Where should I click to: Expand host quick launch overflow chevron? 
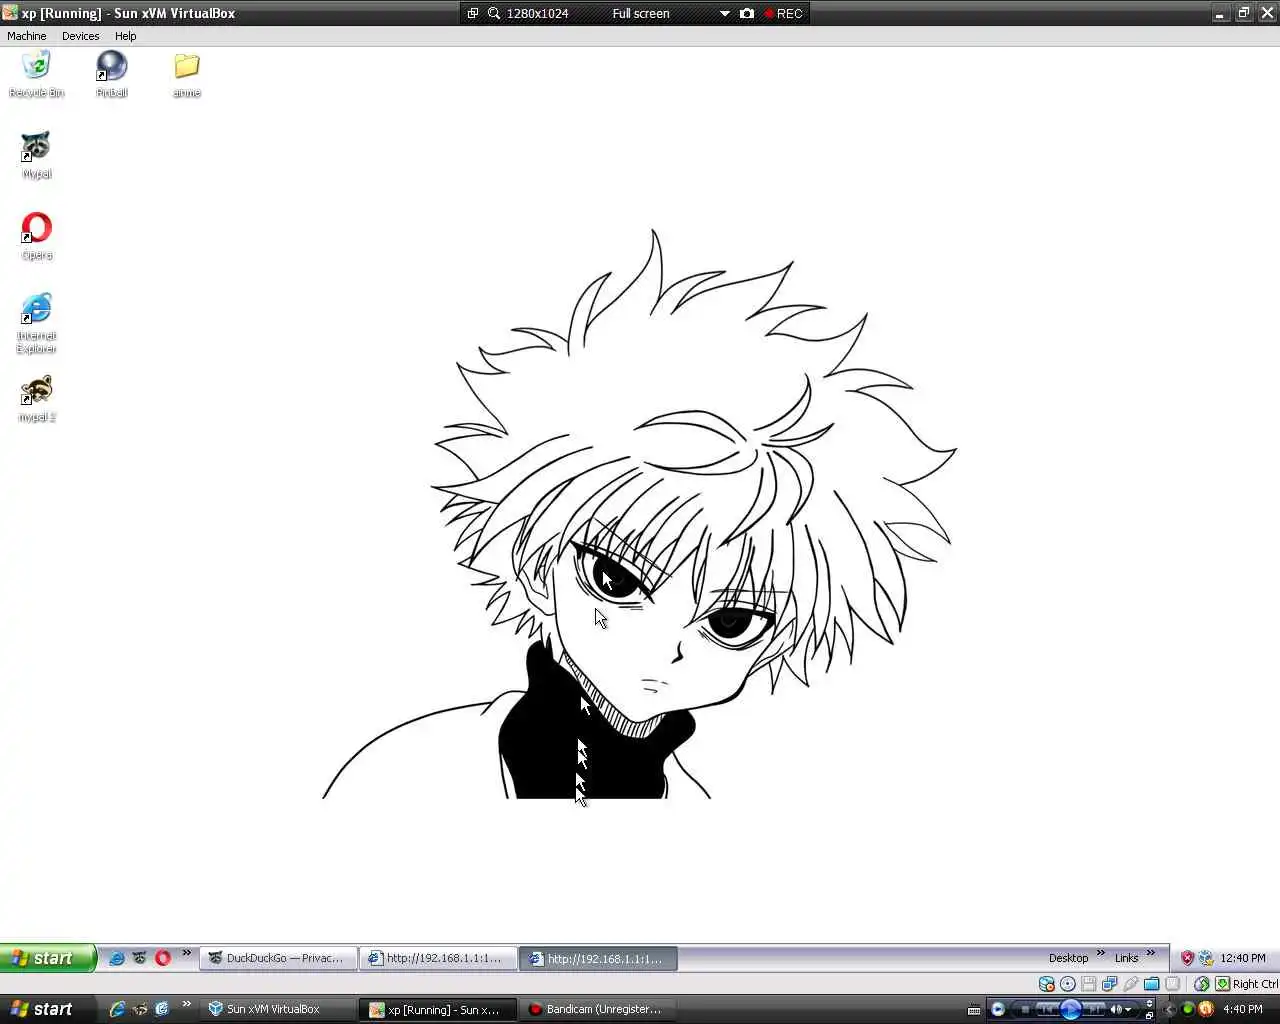point(186,1004)
